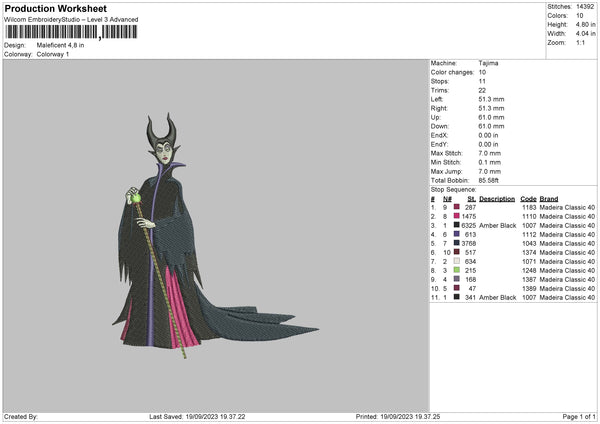Click the Stops value 11
The image size is (600, 424).
(482, 81)
